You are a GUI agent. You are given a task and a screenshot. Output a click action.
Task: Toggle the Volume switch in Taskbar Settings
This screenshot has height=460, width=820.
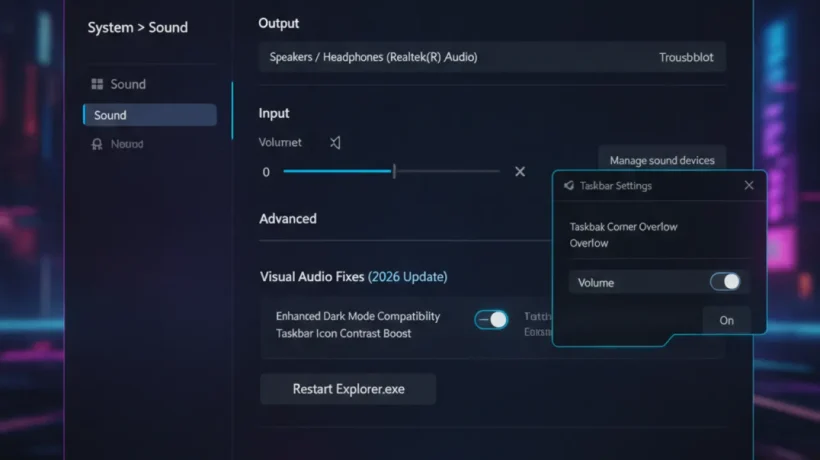pyautogui.click(x=725, y=282)
